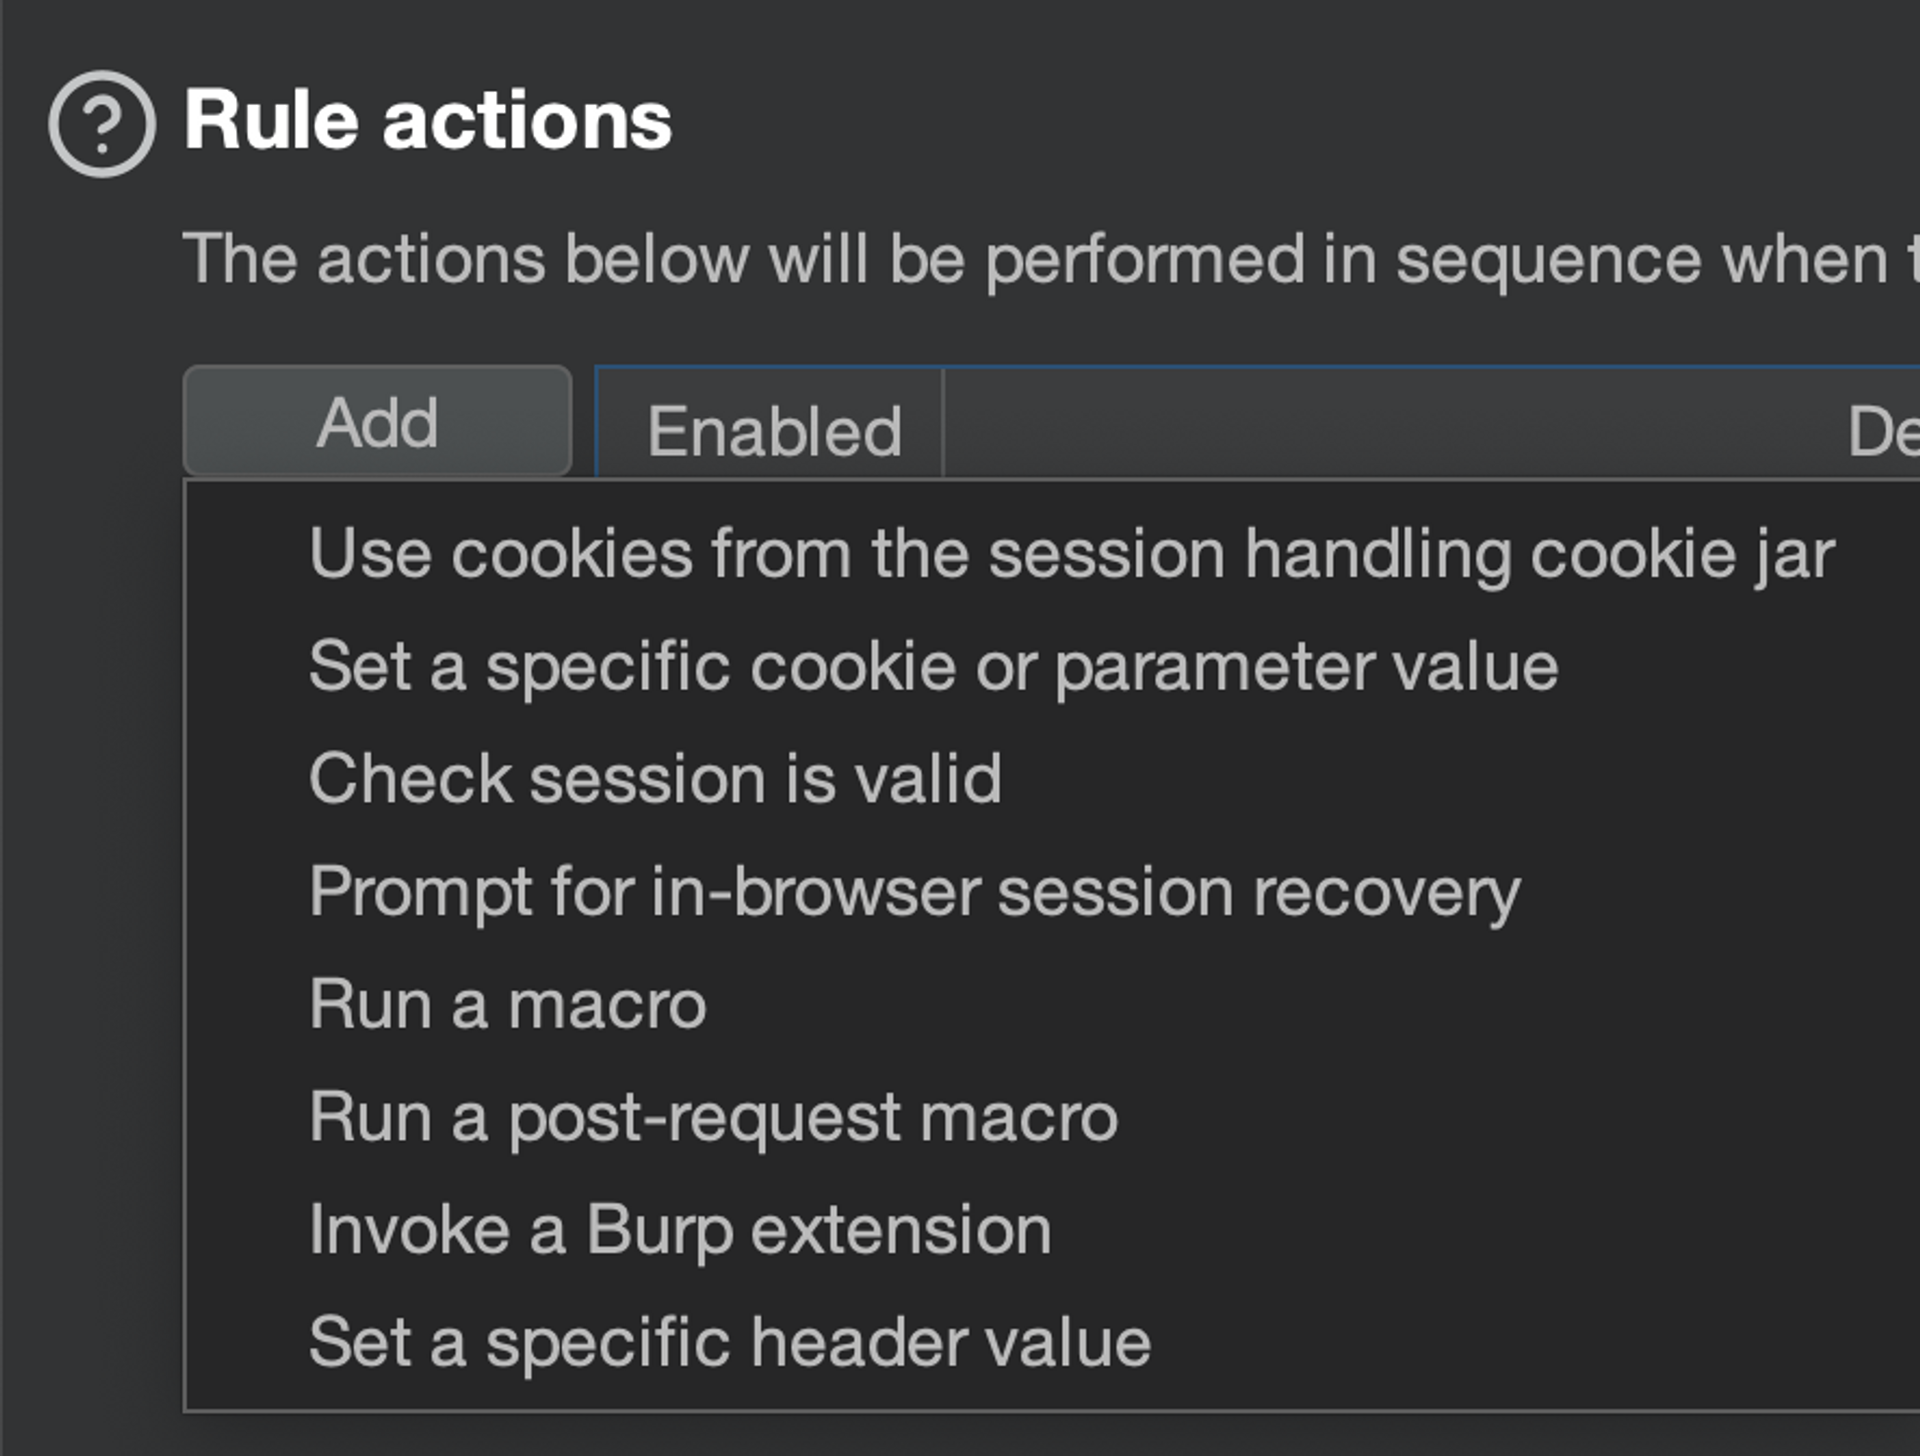Click the Rule actions heading text
The image size is (1920, 1456).
pyautogui.click(x=427, y=121)
